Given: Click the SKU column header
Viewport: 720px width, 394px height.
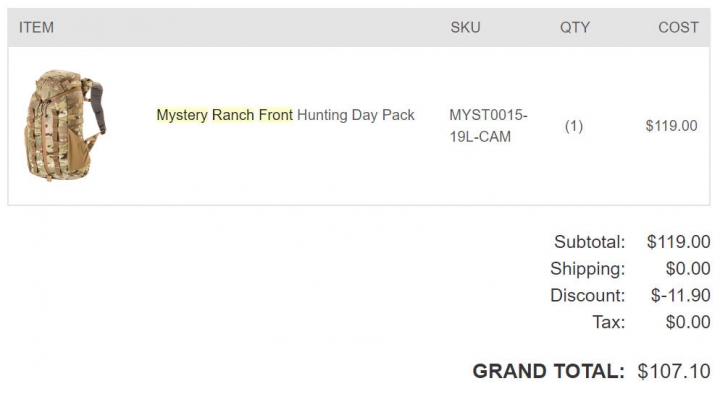Looking at the screenshot, I should tap(465, 28).
